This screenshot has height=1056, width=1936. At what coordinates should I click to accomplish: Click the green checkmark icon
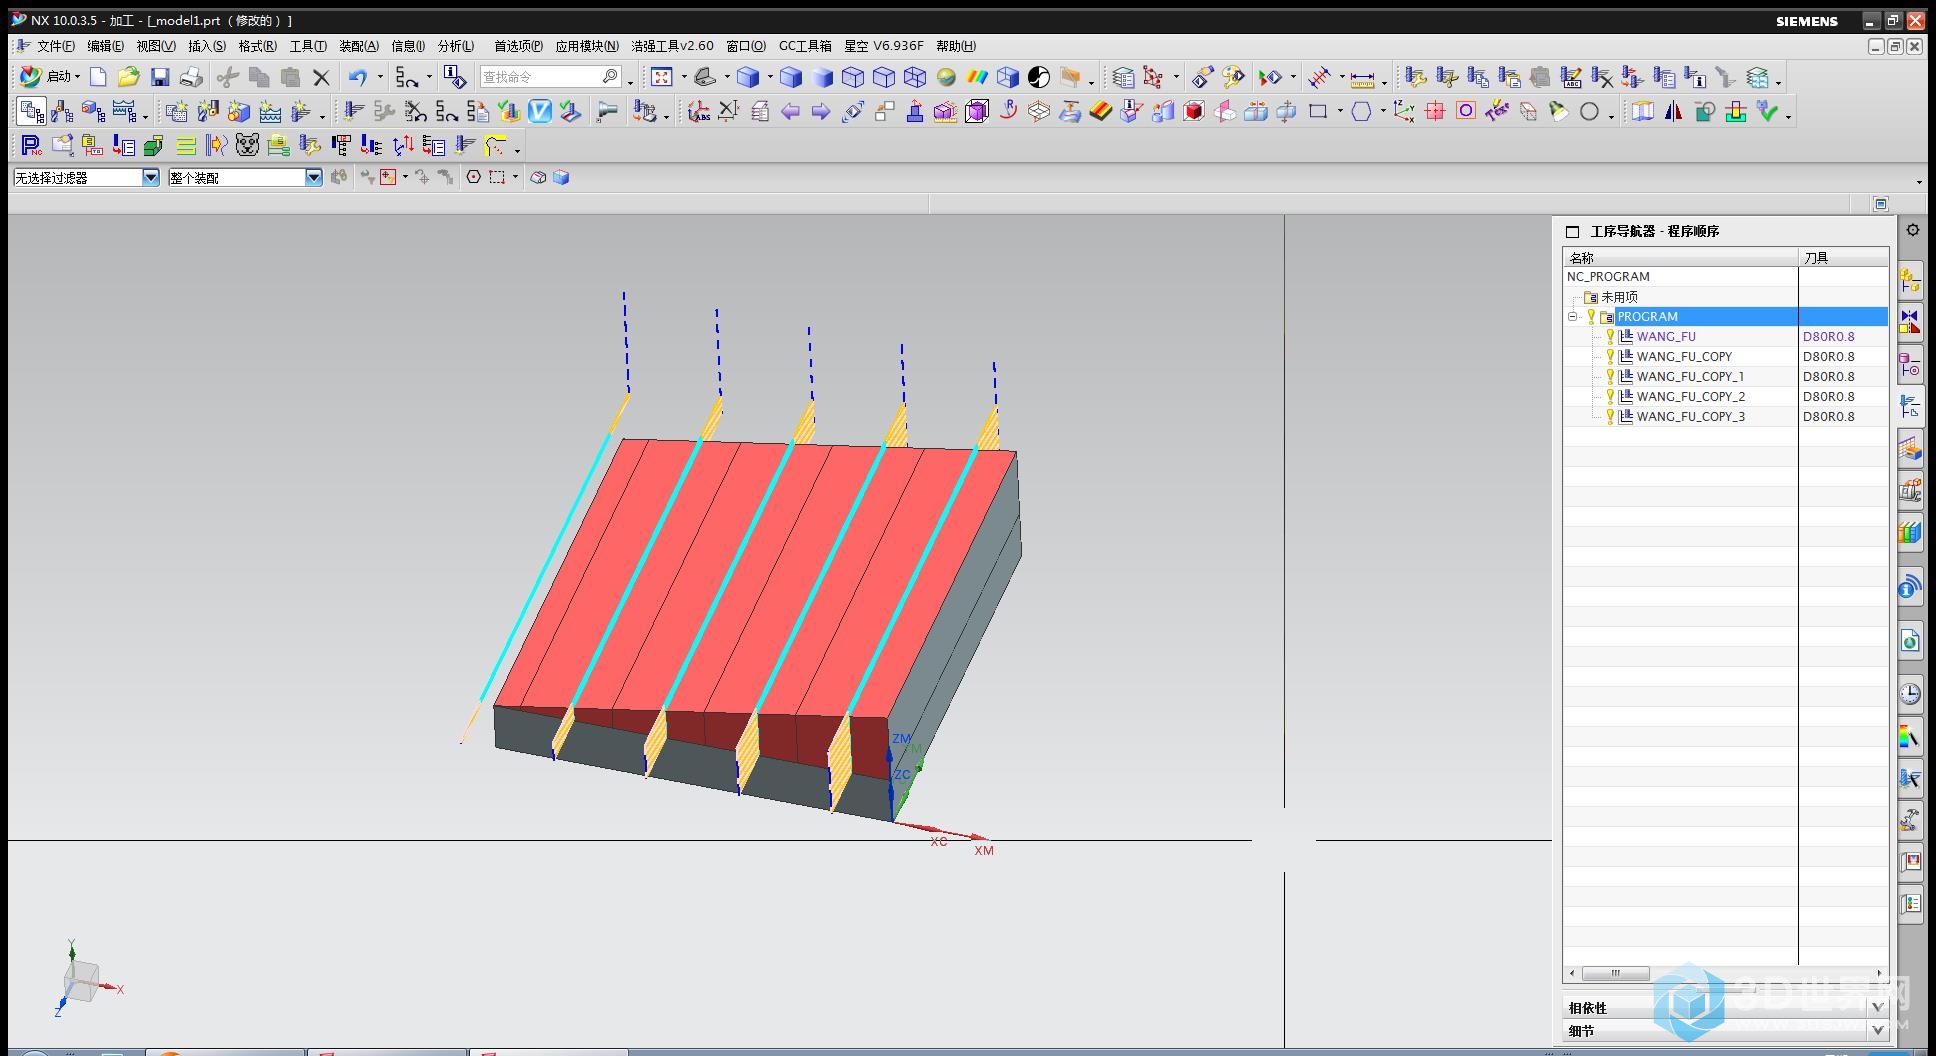coord(1767,111)
